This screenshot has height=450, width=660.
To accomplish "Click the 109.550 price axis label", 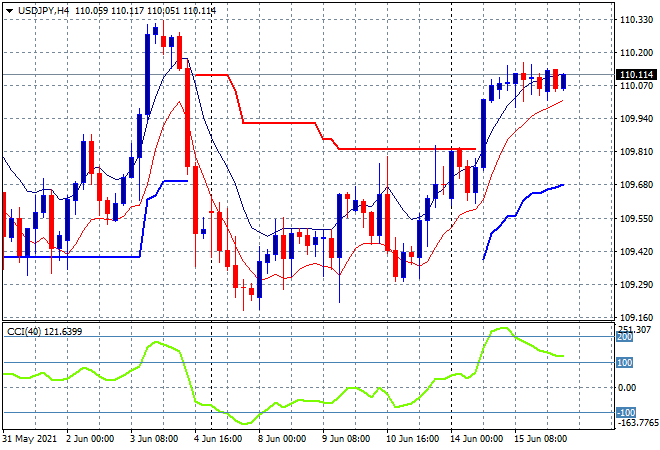I will (x=636, y=218).
